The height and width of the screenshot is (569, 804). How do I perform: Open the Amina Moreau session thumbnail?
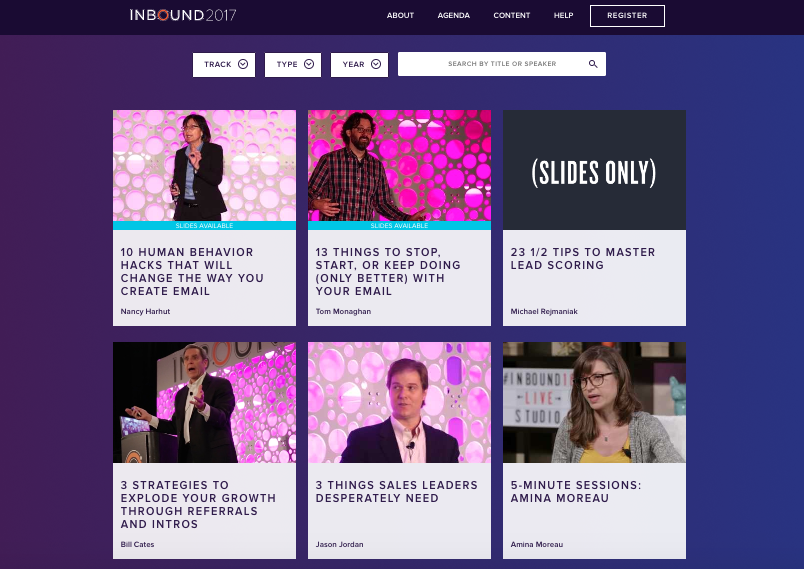click(x=594, y=402)
